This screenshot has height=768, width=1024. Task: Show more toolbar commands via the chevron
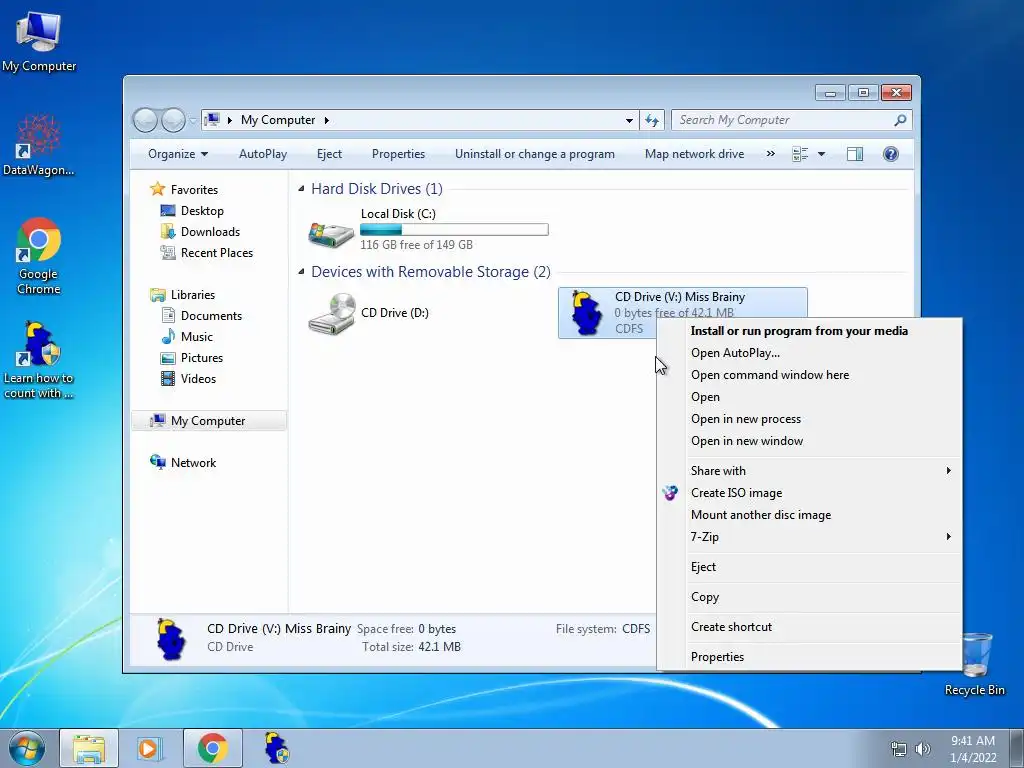point(771,154)
